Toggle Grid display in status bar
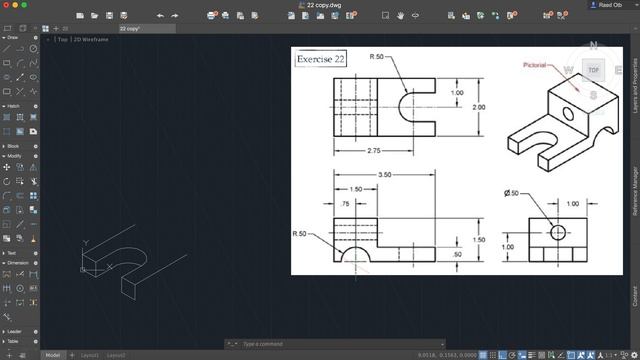 483,355
